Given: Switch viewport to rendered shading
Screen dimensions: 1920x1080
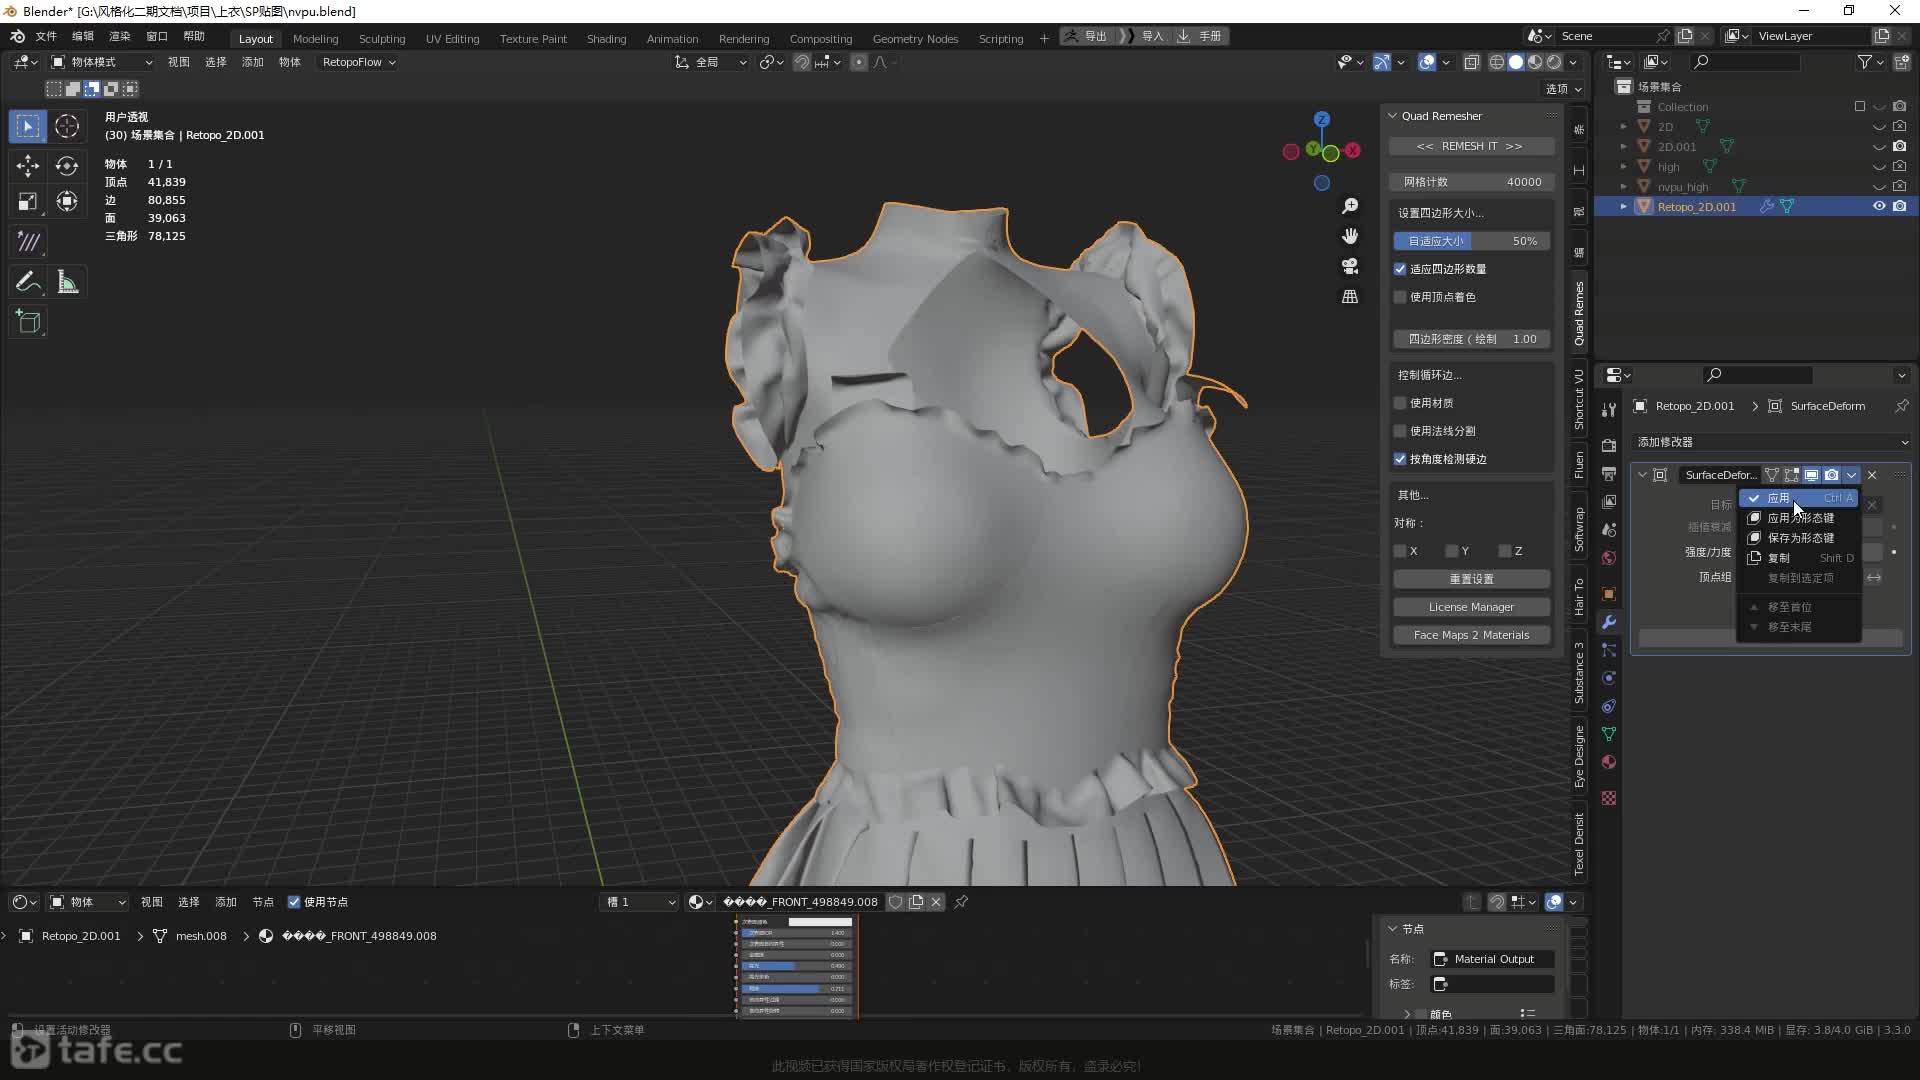Looking at the screenshot, I should coord(1554,62).
